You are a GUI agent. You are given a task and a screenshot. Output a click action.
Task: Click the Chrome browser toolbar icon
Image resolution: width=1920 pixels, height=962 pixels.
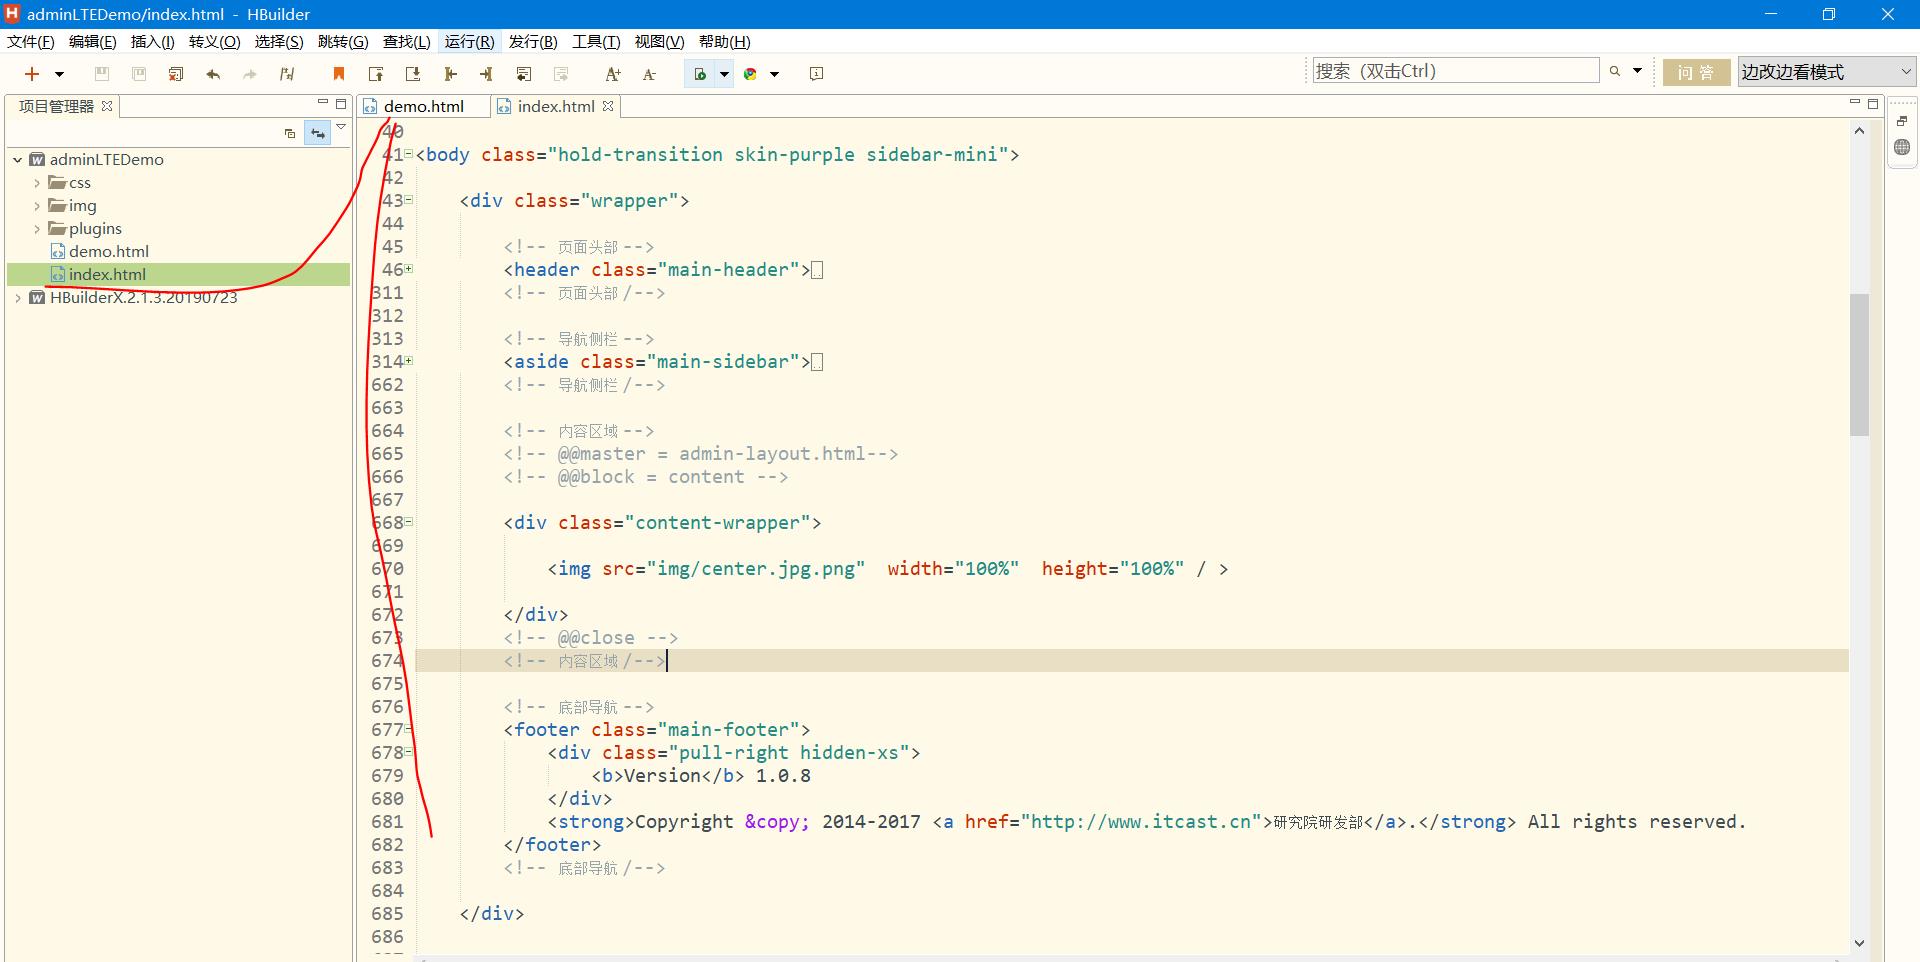point(750,74)
